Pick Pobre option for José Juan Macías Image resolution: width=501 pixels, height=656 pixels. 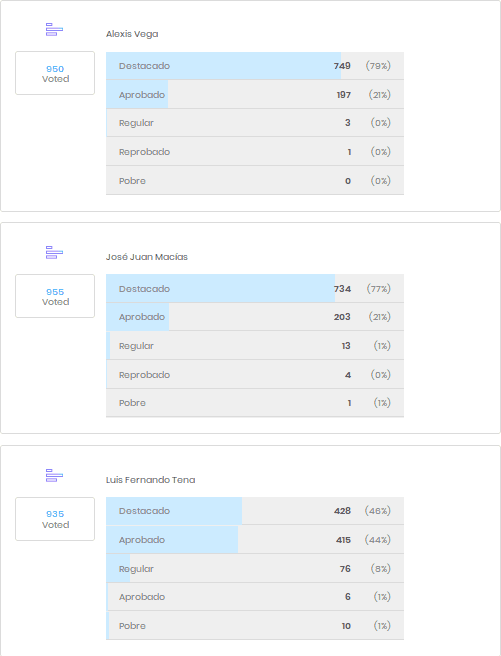coord(255,403)
